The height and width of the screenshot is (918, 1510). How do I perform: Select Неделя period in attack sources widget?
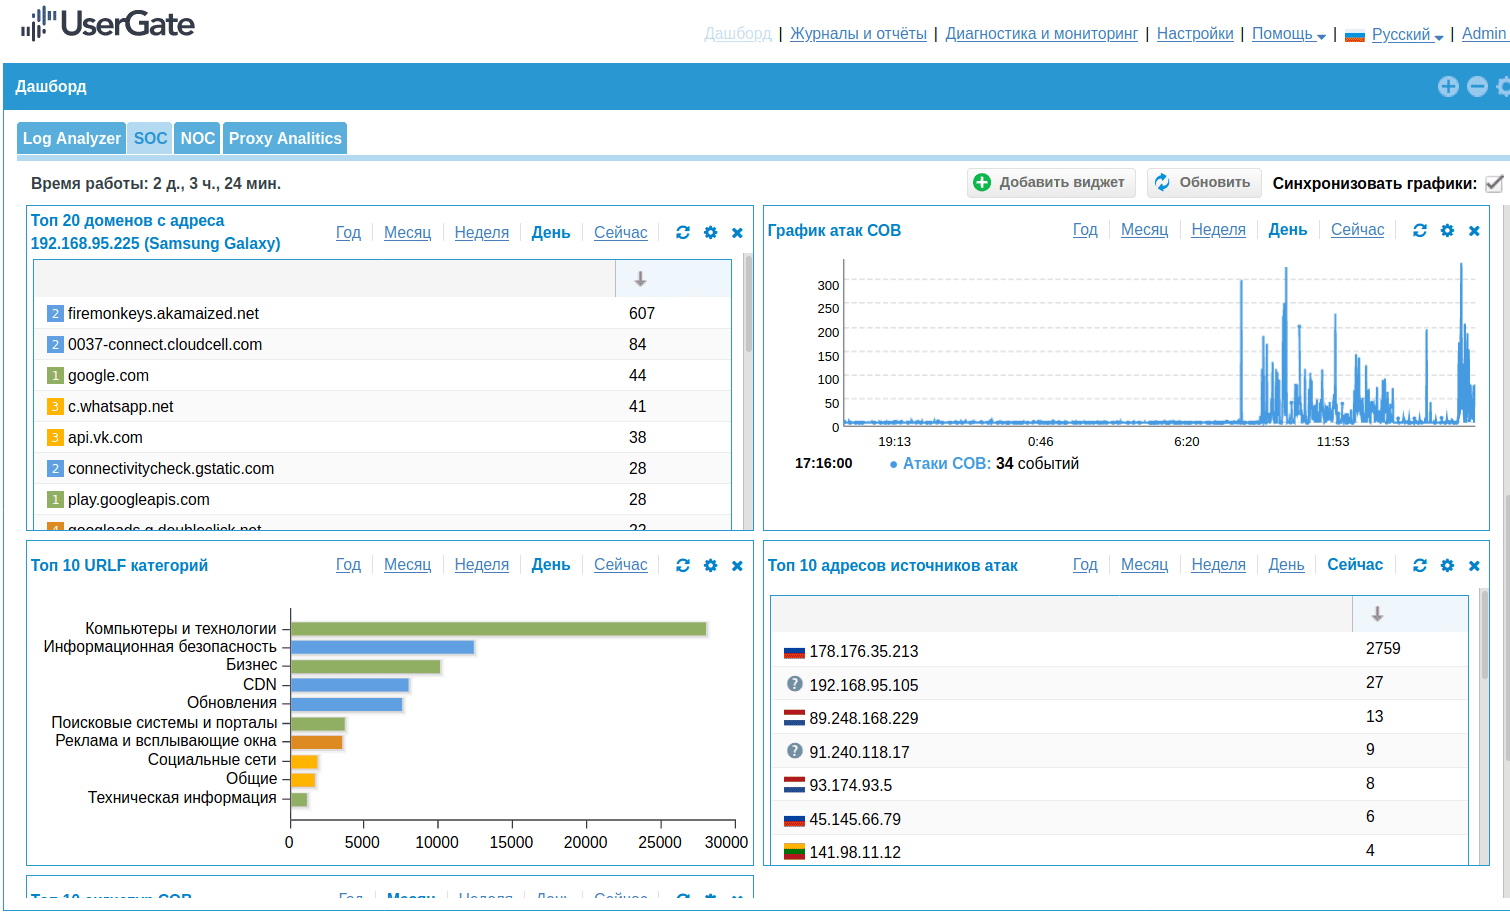click(x=1218, y=565)
